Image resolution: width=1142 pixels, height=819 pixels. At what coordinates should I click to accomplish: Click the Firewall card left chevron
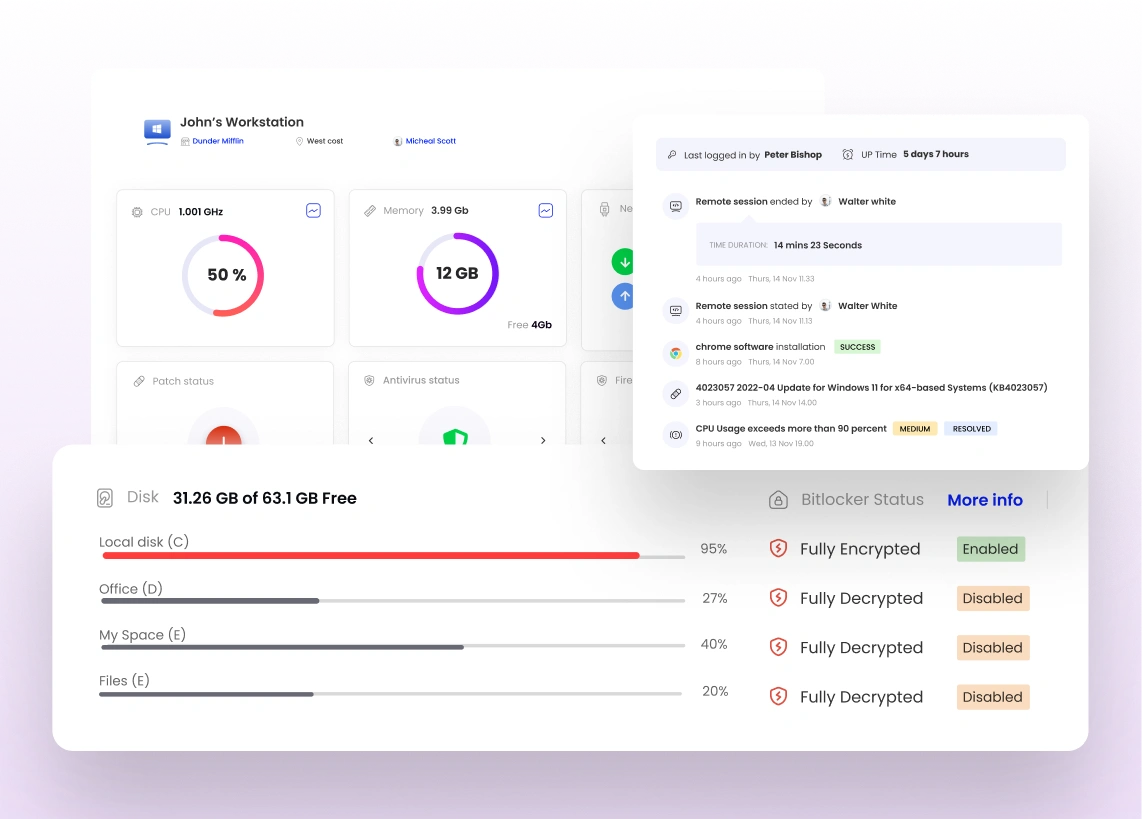coord(603,440)
